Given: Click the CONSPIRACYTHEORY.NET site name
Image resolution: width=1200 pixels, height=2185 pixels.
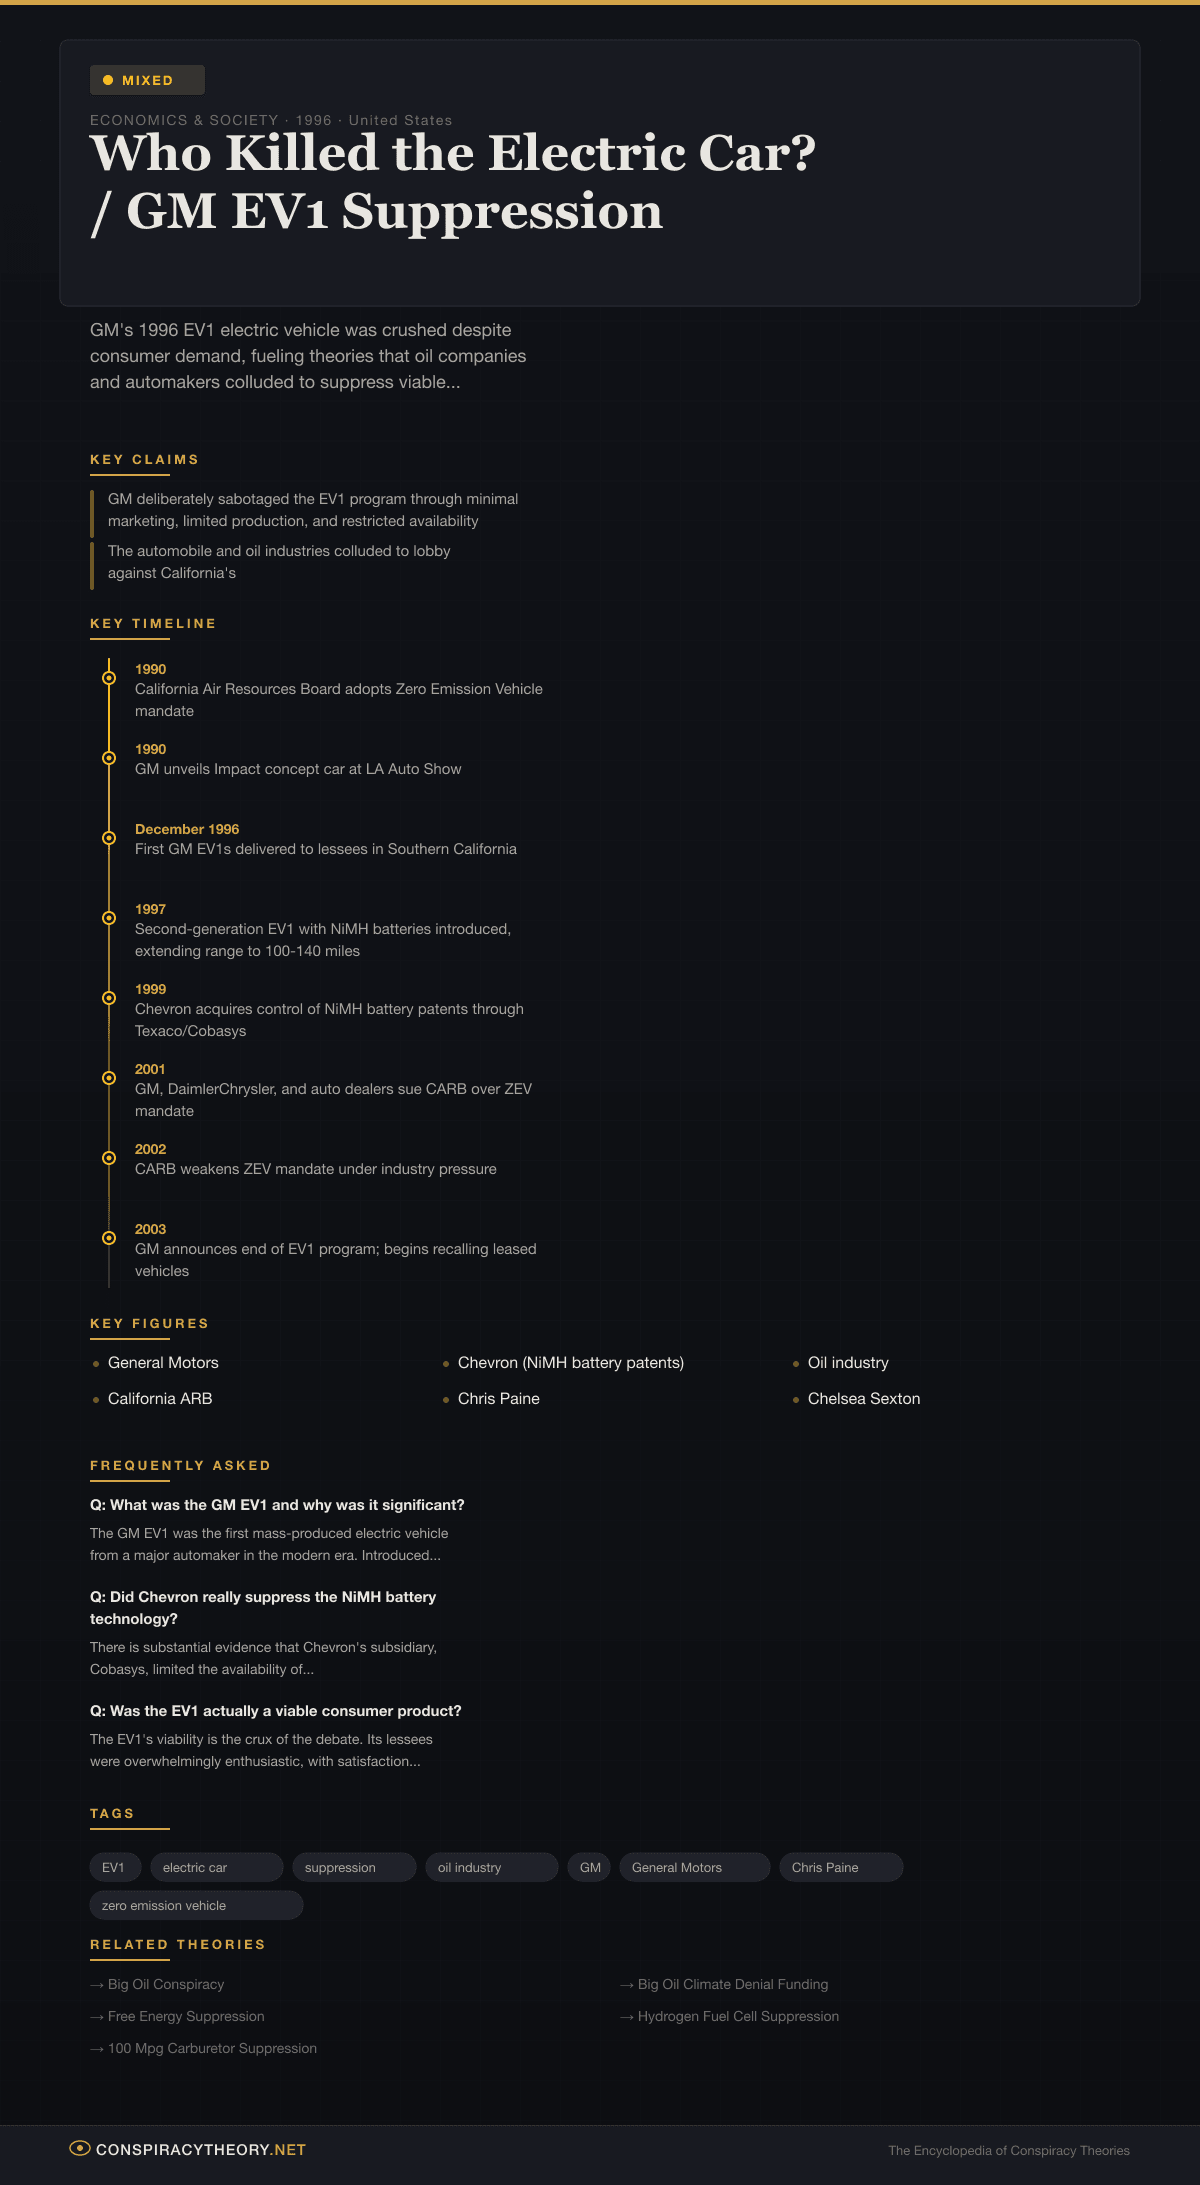Looking at the screenshot, I should (x=200, y=2149).
